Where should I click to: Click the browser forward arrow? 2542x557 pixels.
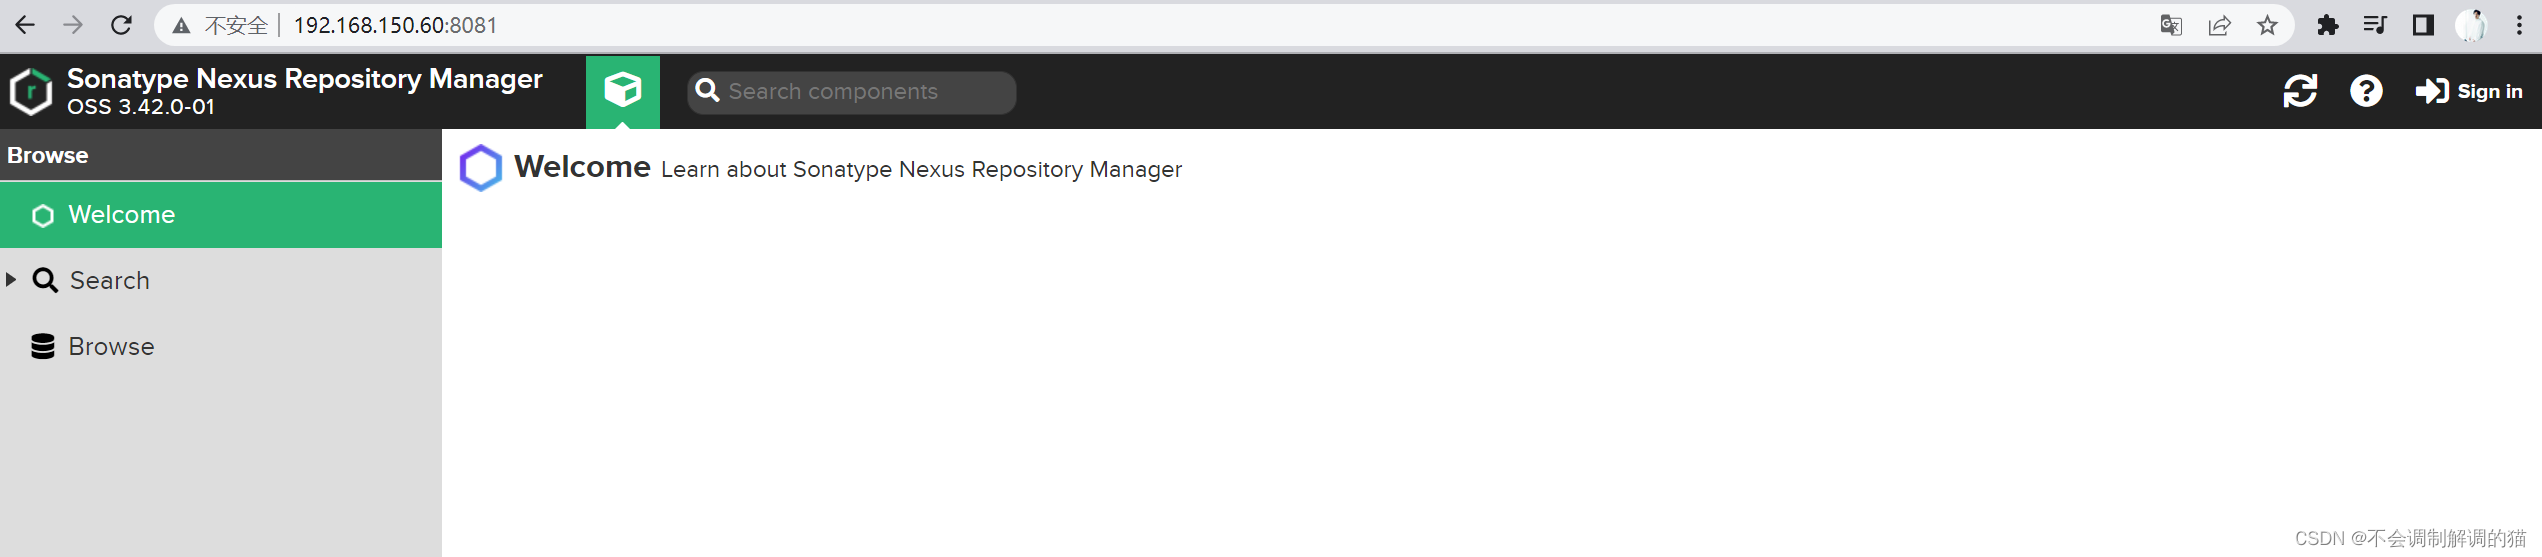[x=73, y=25]
